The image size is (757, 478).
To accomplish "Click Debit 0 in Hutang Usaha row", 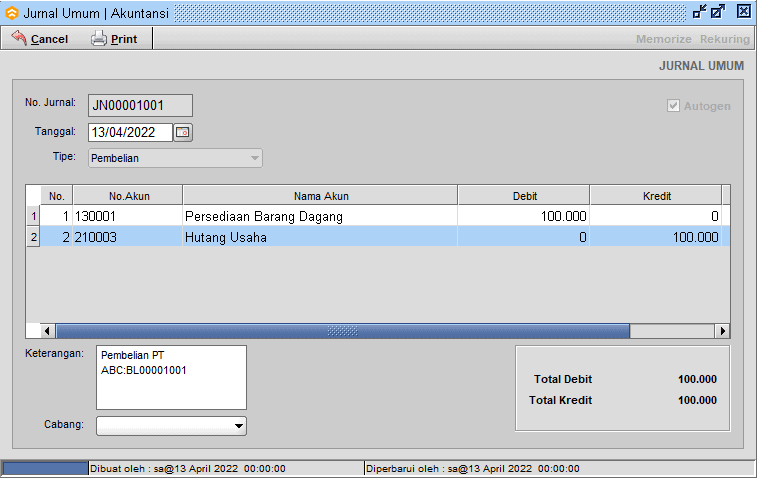I will 523,237.
